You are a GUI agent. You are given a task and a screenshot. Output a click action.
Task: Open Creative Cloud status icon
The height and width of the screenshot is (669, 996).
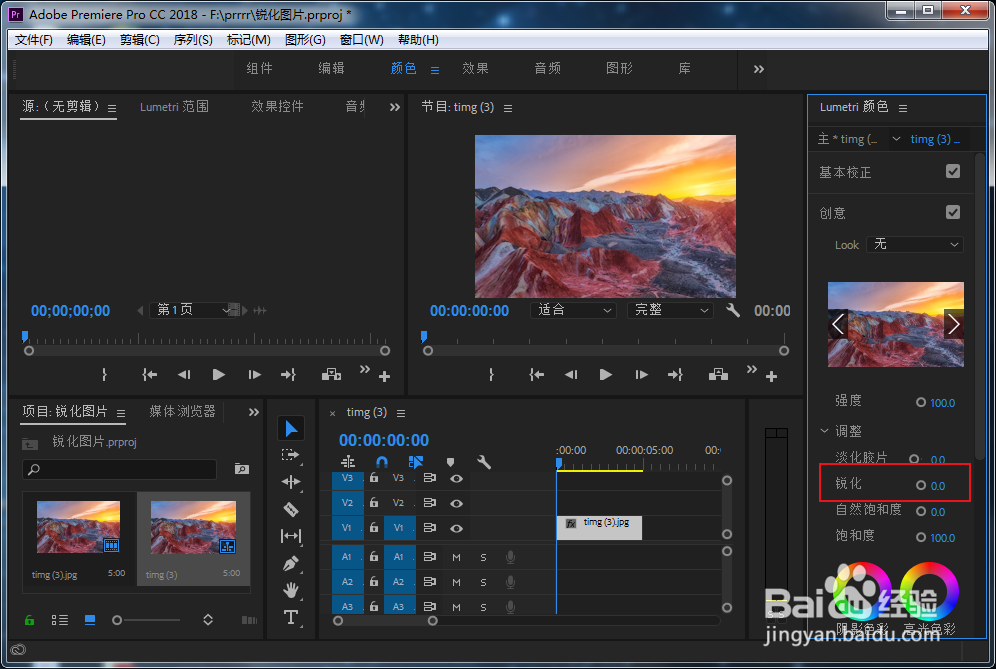tap(18, 649)
